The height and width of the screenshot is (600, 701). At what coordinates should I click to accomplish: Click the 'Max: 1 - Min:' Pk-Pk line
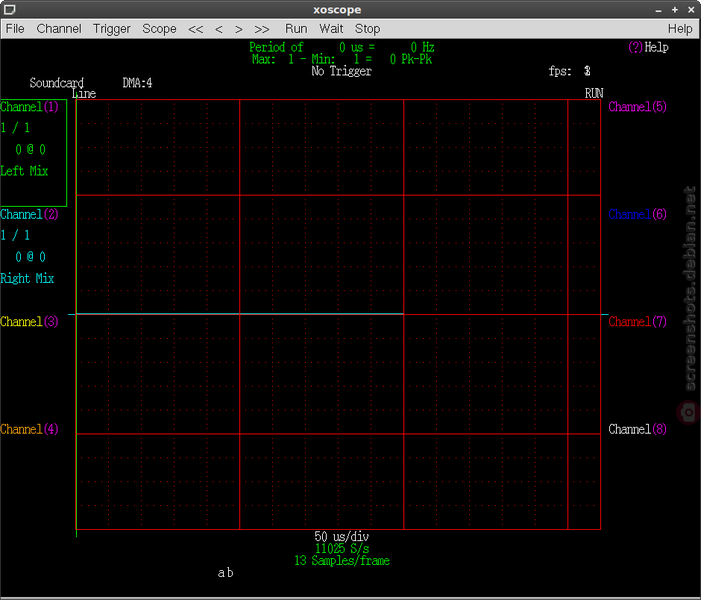pos(342,59)
